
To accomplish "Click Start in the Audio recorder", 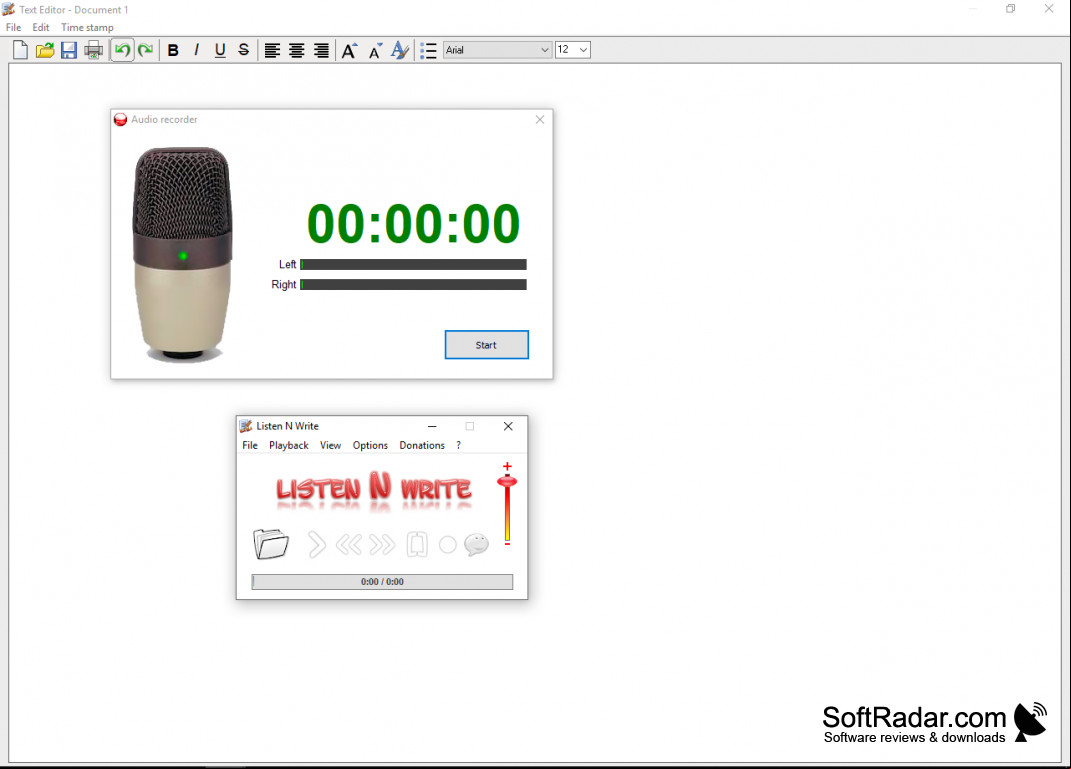I will (x=486, y=345).
